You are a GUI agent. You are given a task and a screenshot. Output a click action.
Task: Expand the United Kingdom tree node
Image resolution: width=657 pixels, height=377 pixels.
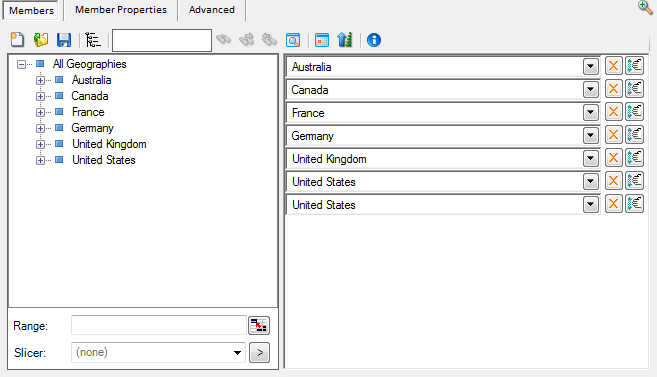point(40,144)
